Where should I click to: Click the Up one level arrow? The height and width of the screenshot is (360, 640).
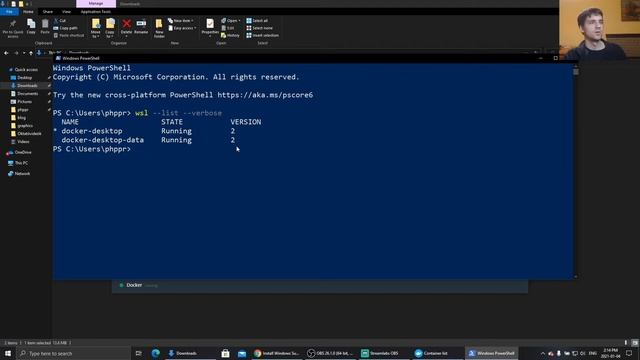[x=31, y=53]
